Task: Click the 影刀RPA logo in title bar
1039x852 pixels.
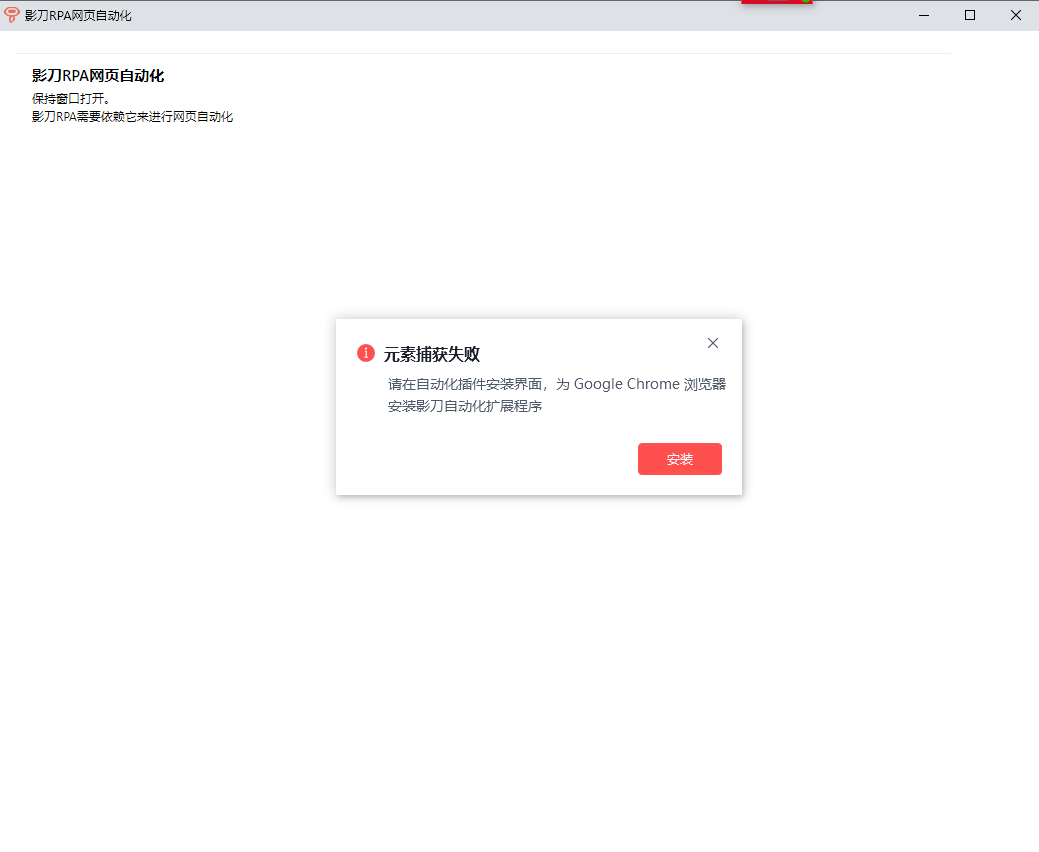Action: click(11, 15)
